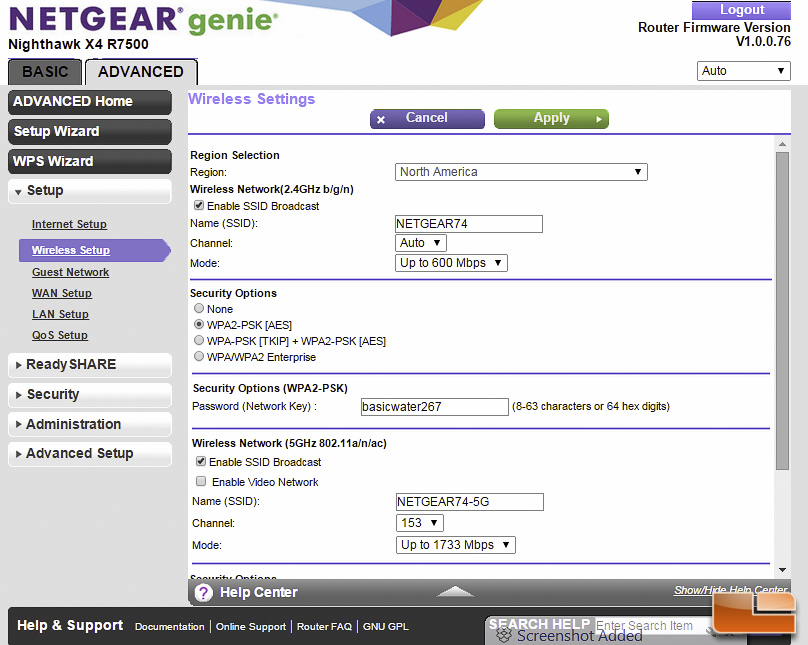
Task: Toggle 5GHz Enable SSID Broadcast checkbox
Action: (x=201, y=461)
